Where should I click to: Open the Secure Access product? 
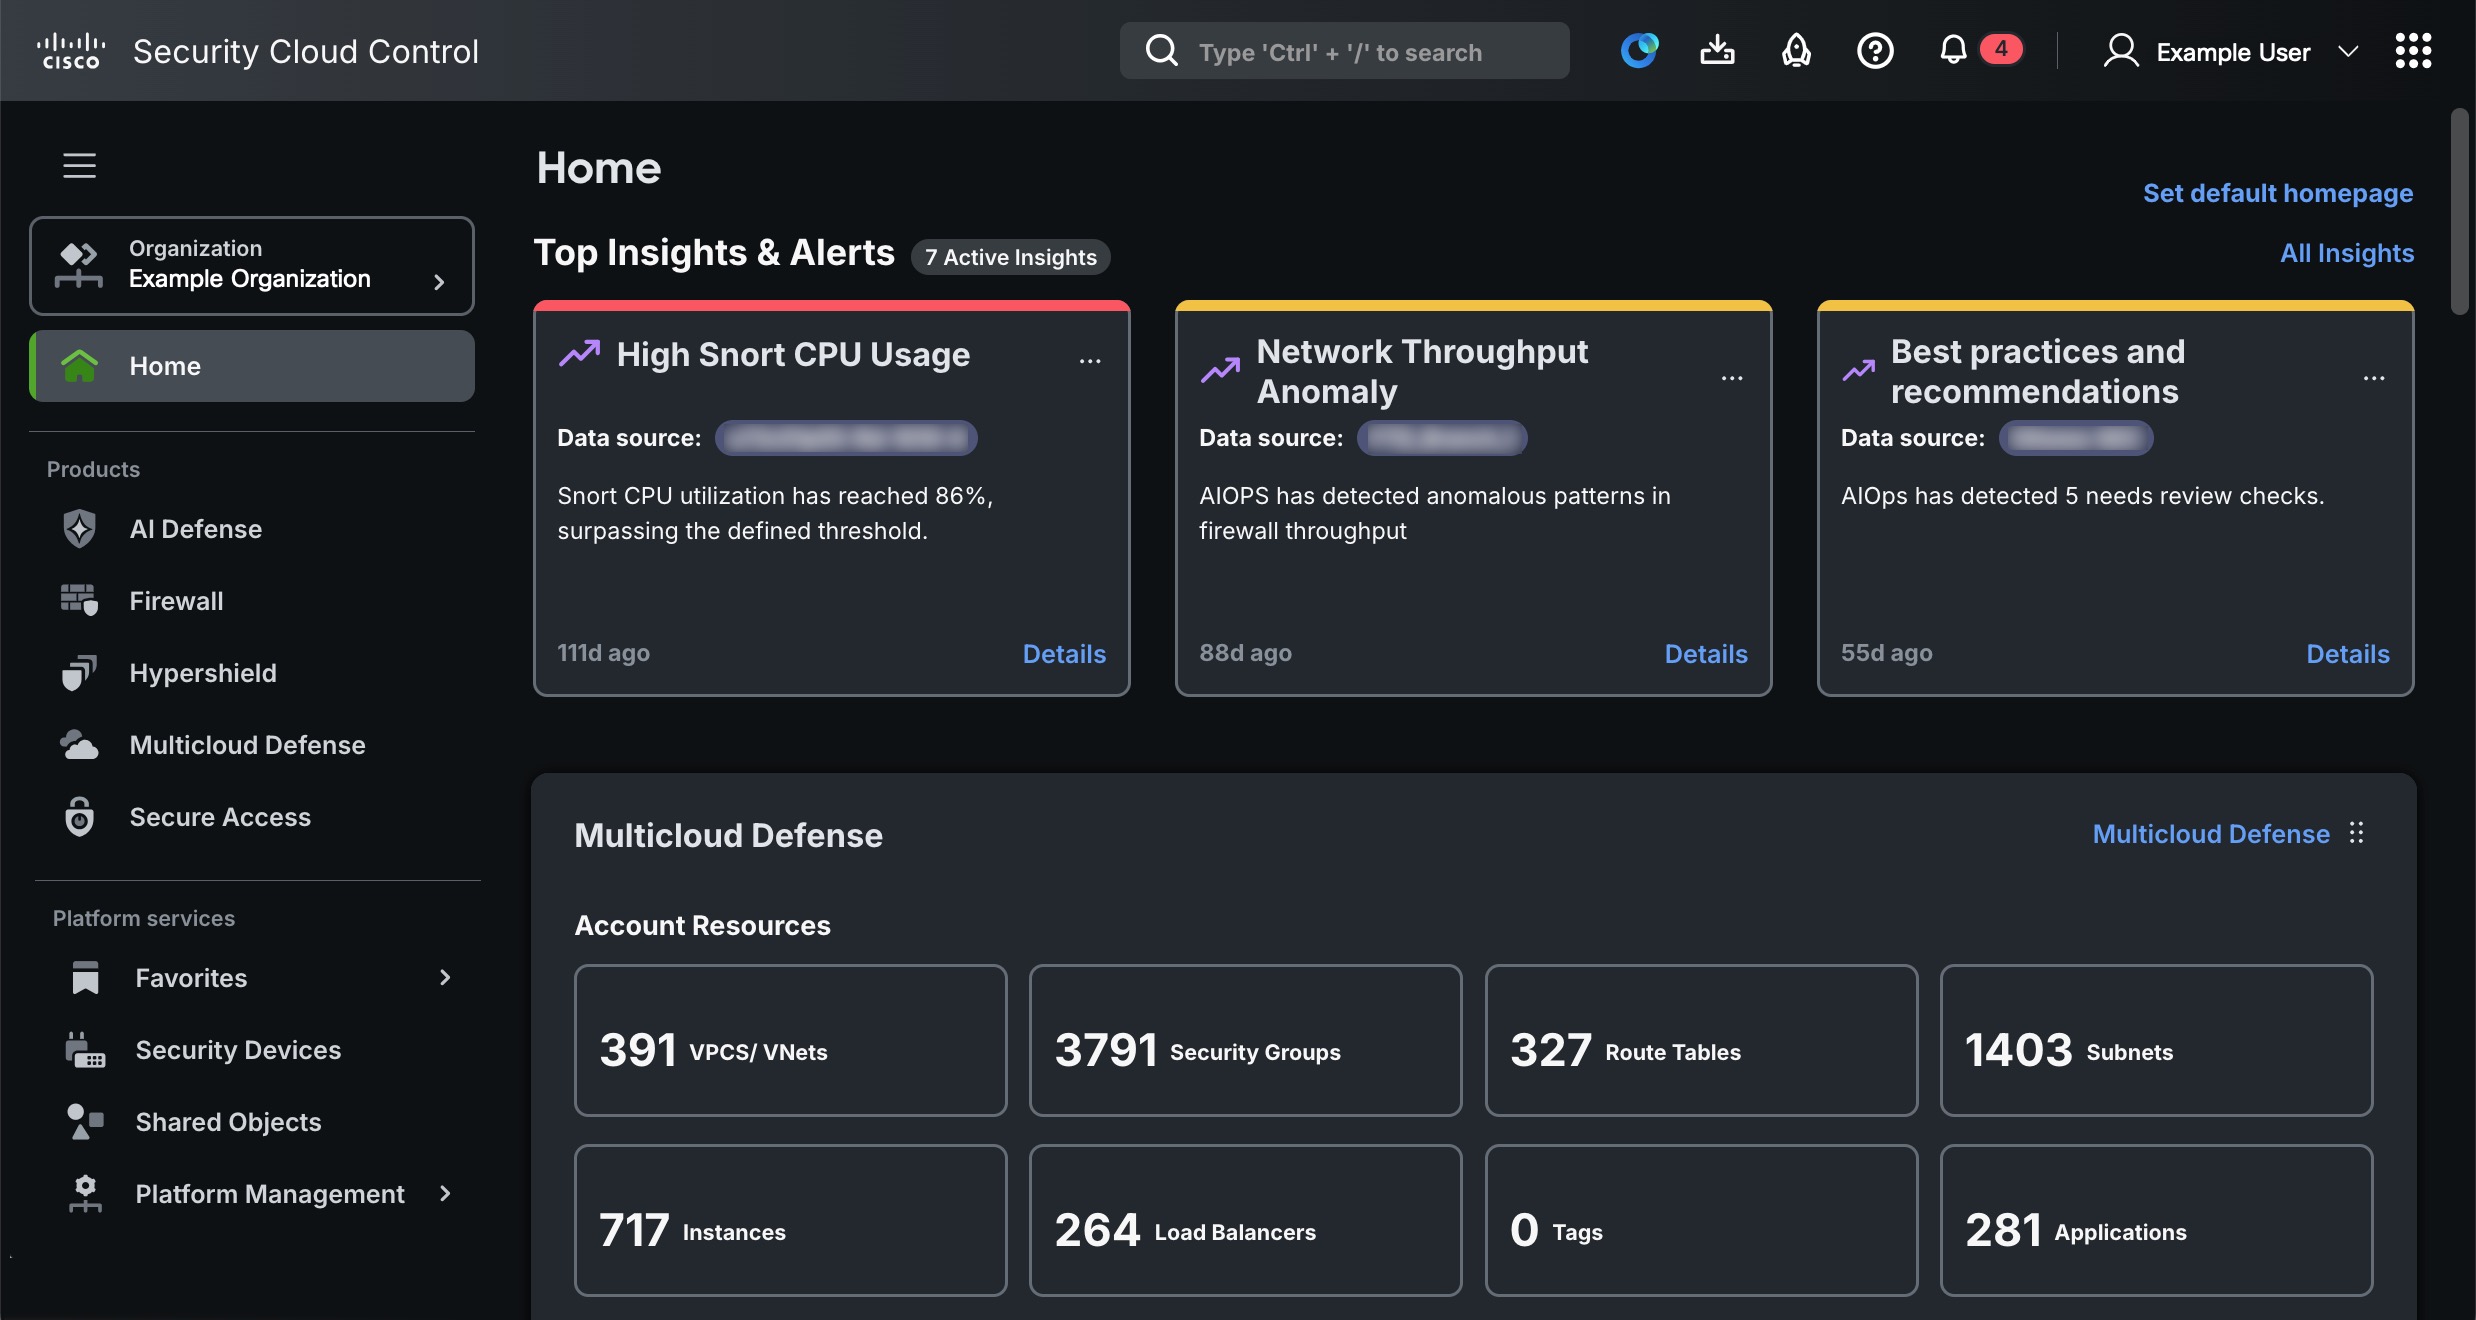coord(220,816)
